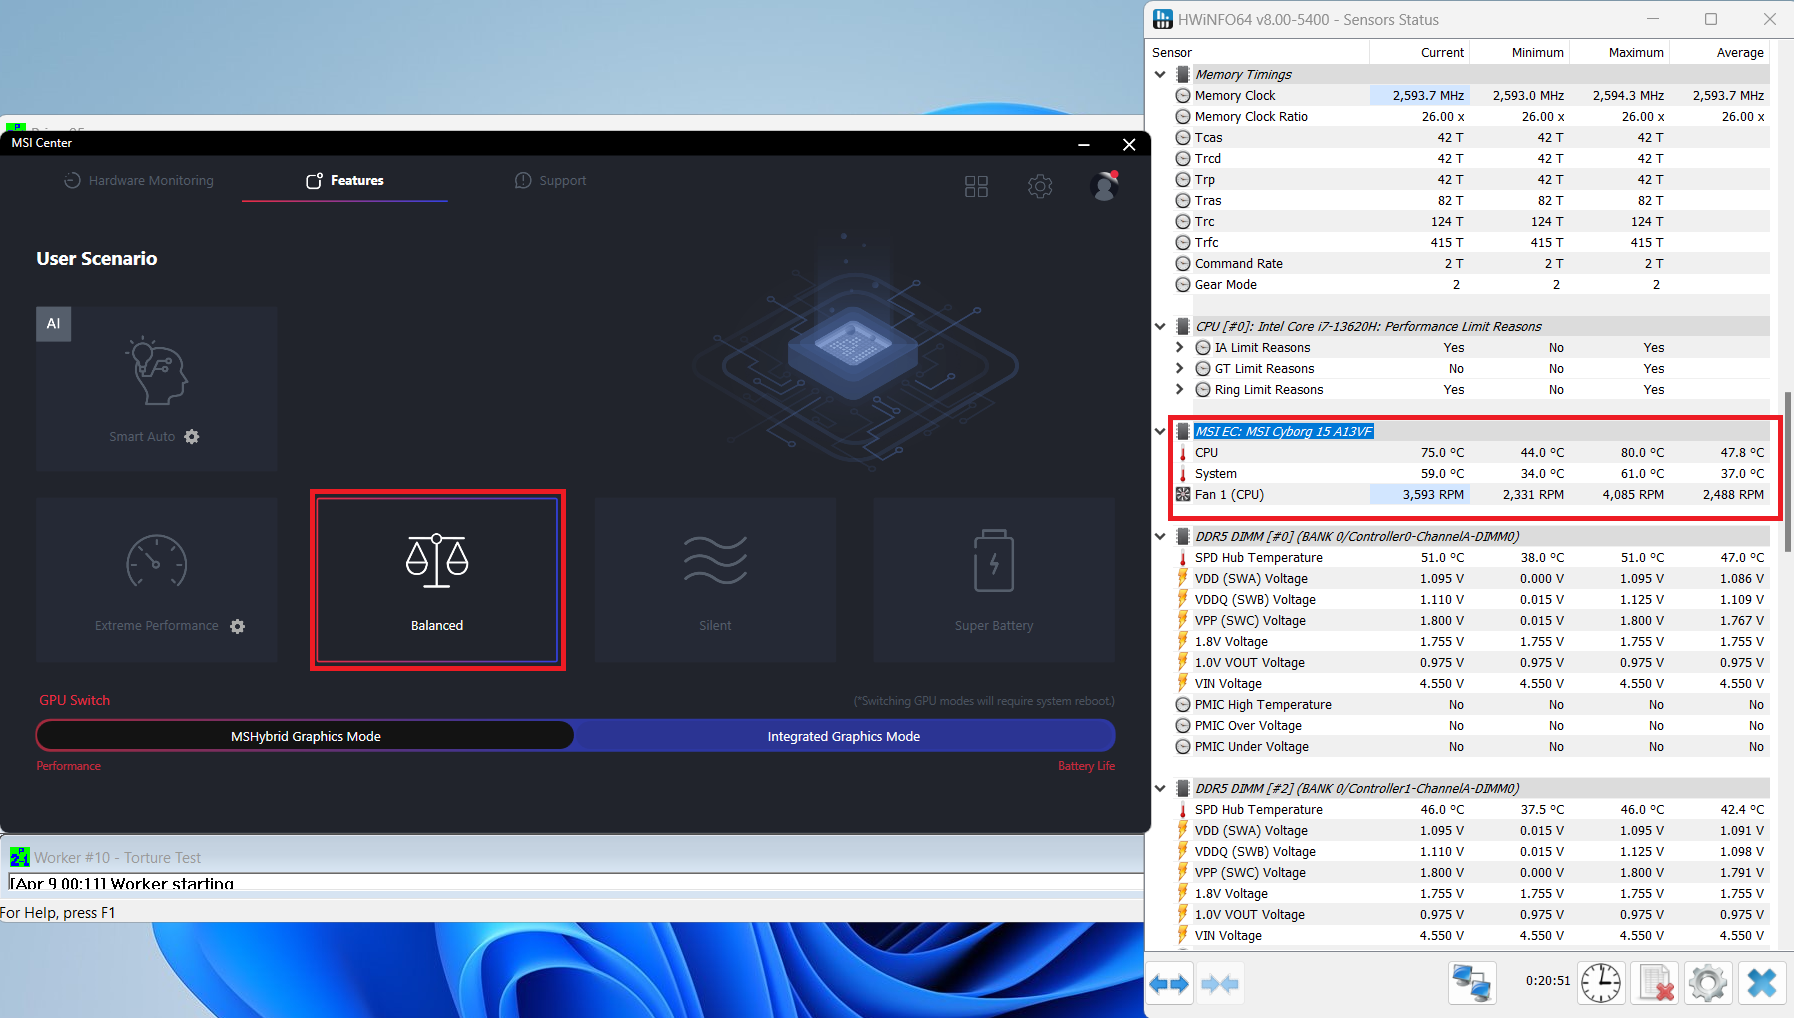
Task: Click the HWiNFO logging file icon
Action: [x=1654, y=983]
